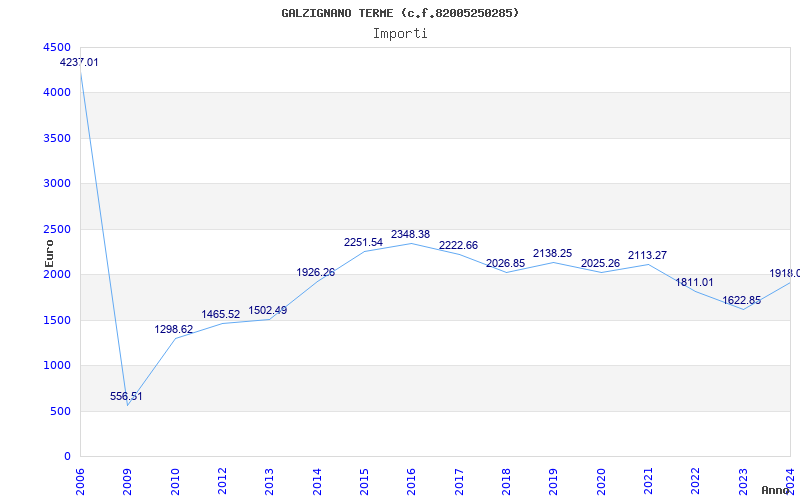
Task: Click the 4237.01 data label for 2006
Action: coord(79,62)
